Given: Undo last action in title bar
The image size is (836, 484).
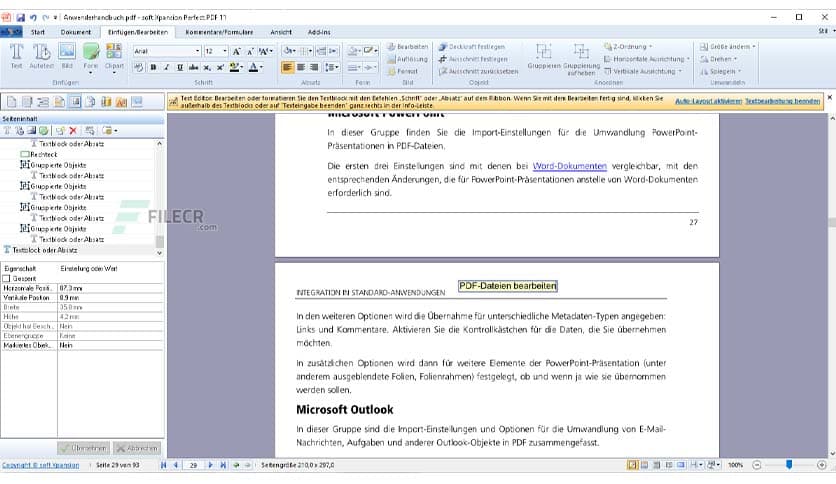Looking at the screenshot, I should pyautogui.click(x=33, y=17).
